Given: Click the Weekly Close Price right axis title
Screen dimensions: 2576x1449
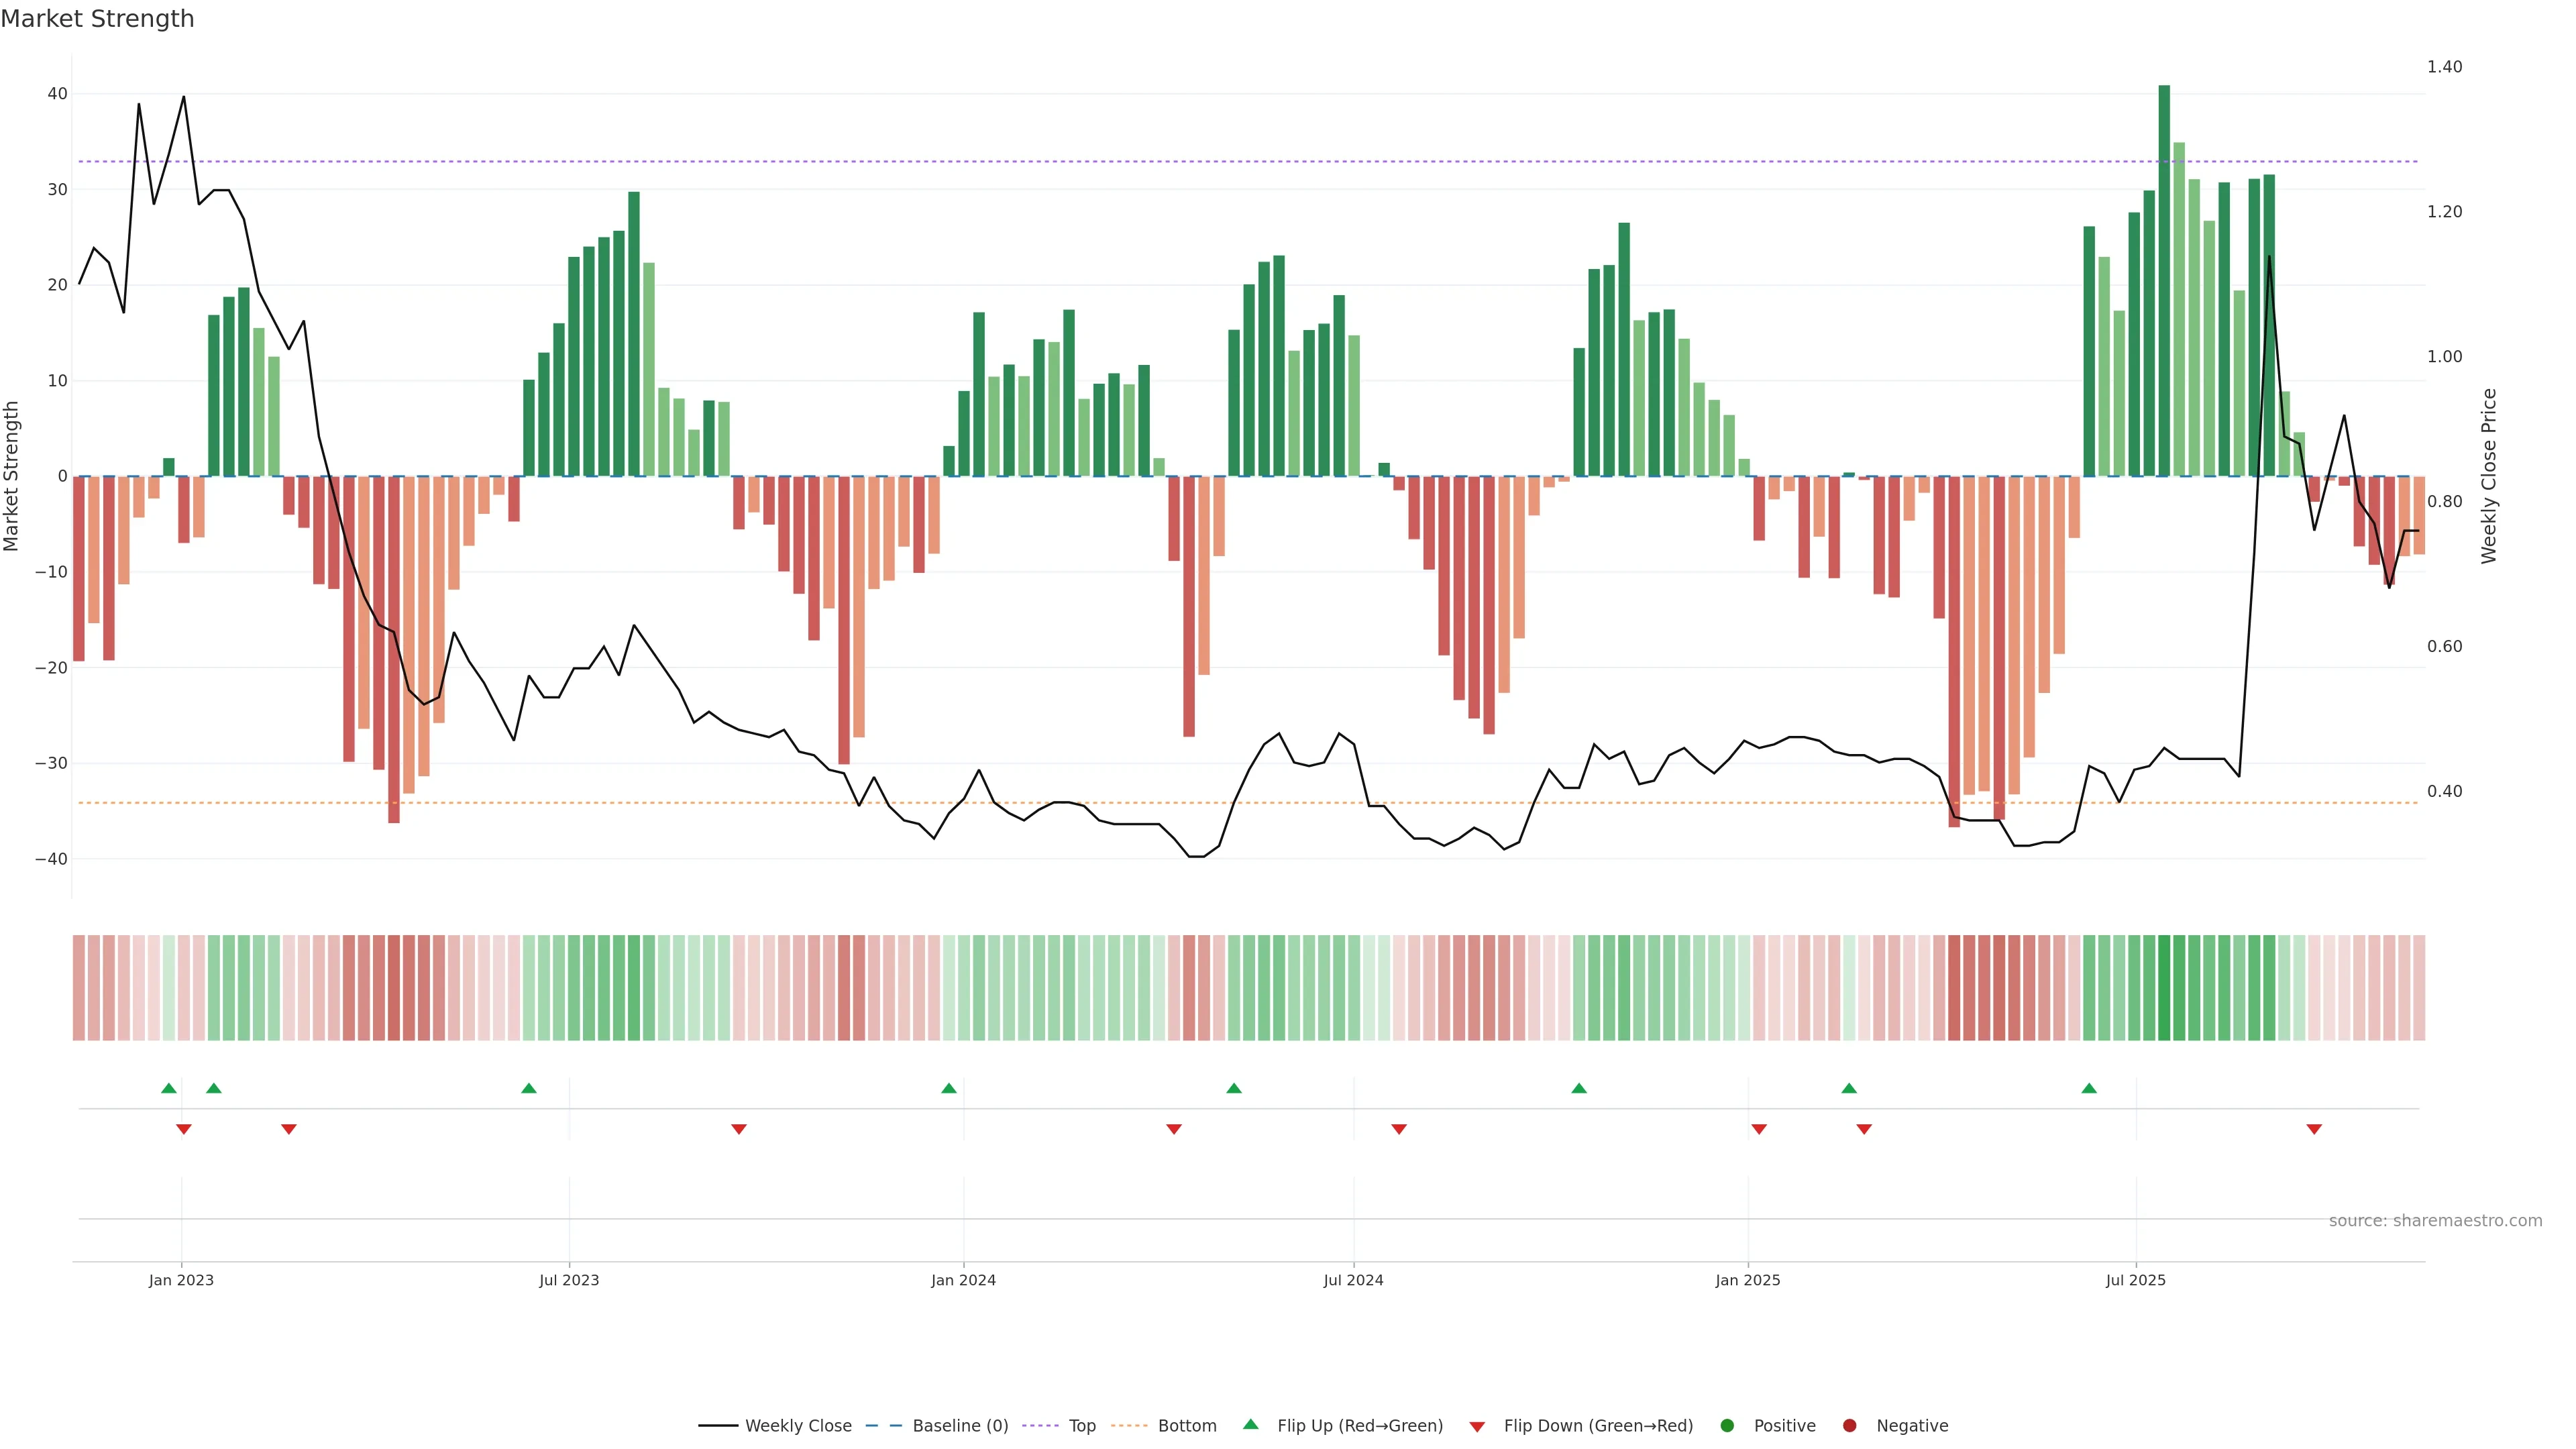Looking at the screenshot, I should coord(2489,476).
